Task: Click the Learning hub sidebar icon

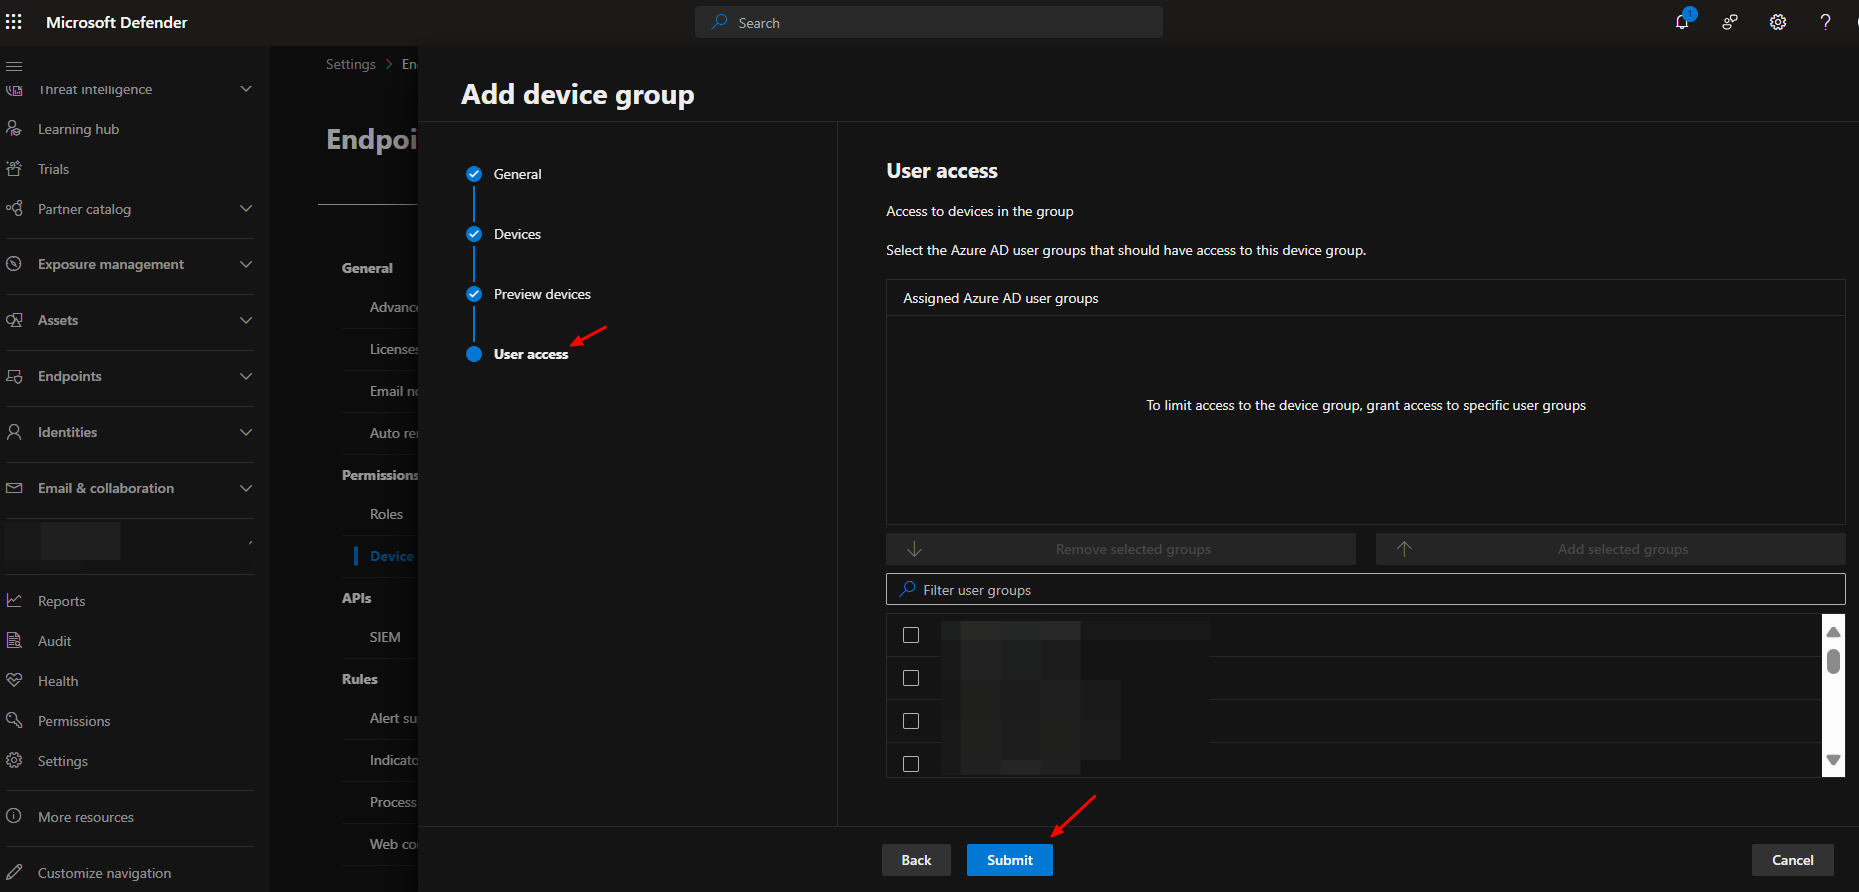Action: (14, 129)
